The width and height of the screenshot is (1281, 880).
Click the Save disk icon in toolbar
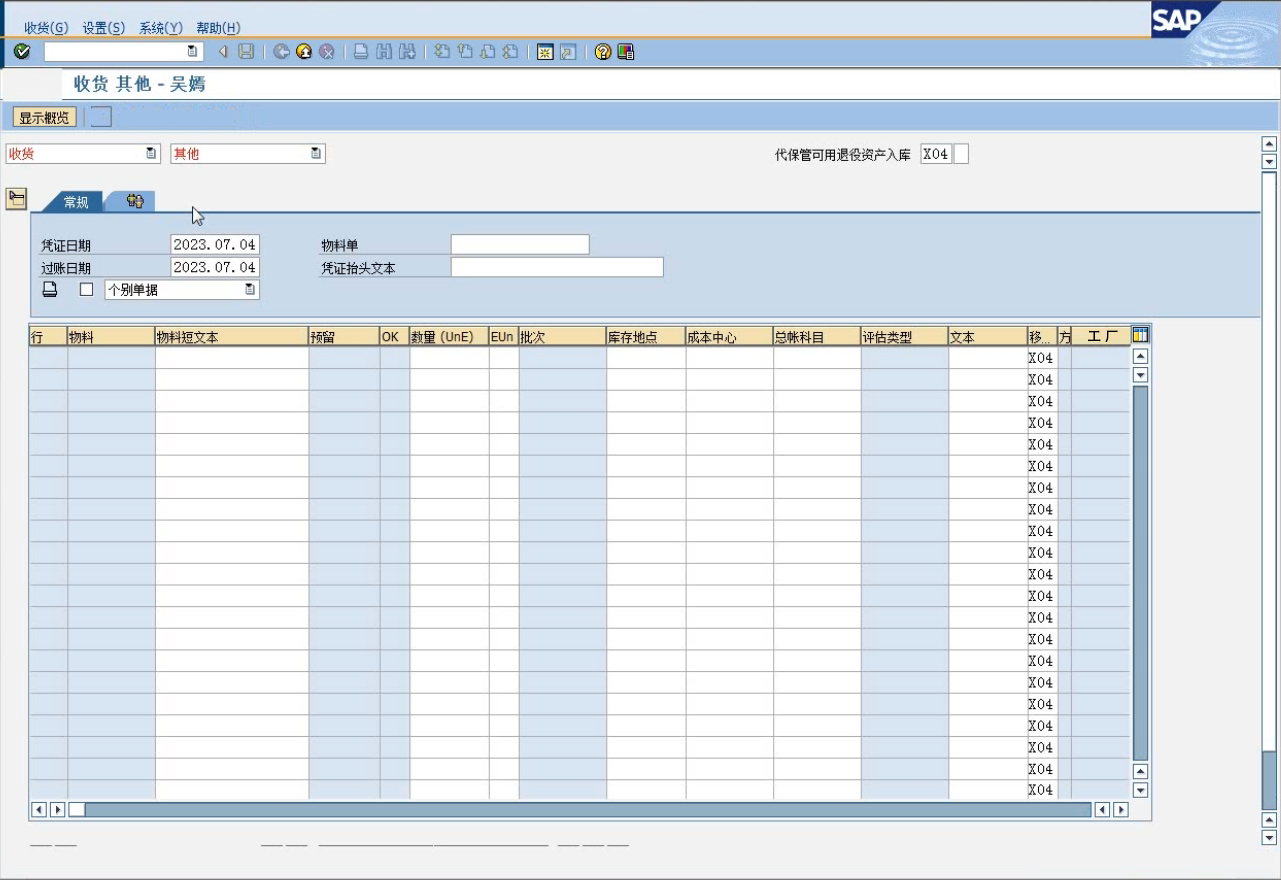[x=246, y=52]
